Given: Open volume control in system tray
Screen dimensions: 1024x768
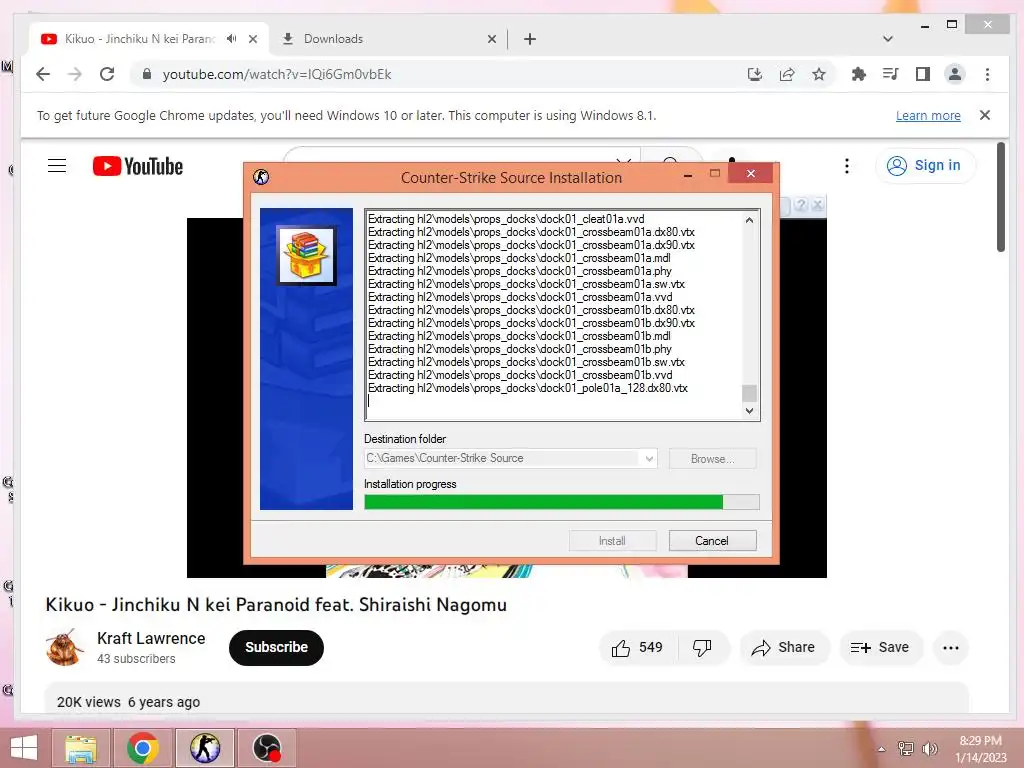Looking at the screenshot, I should (x=930, y=749).
